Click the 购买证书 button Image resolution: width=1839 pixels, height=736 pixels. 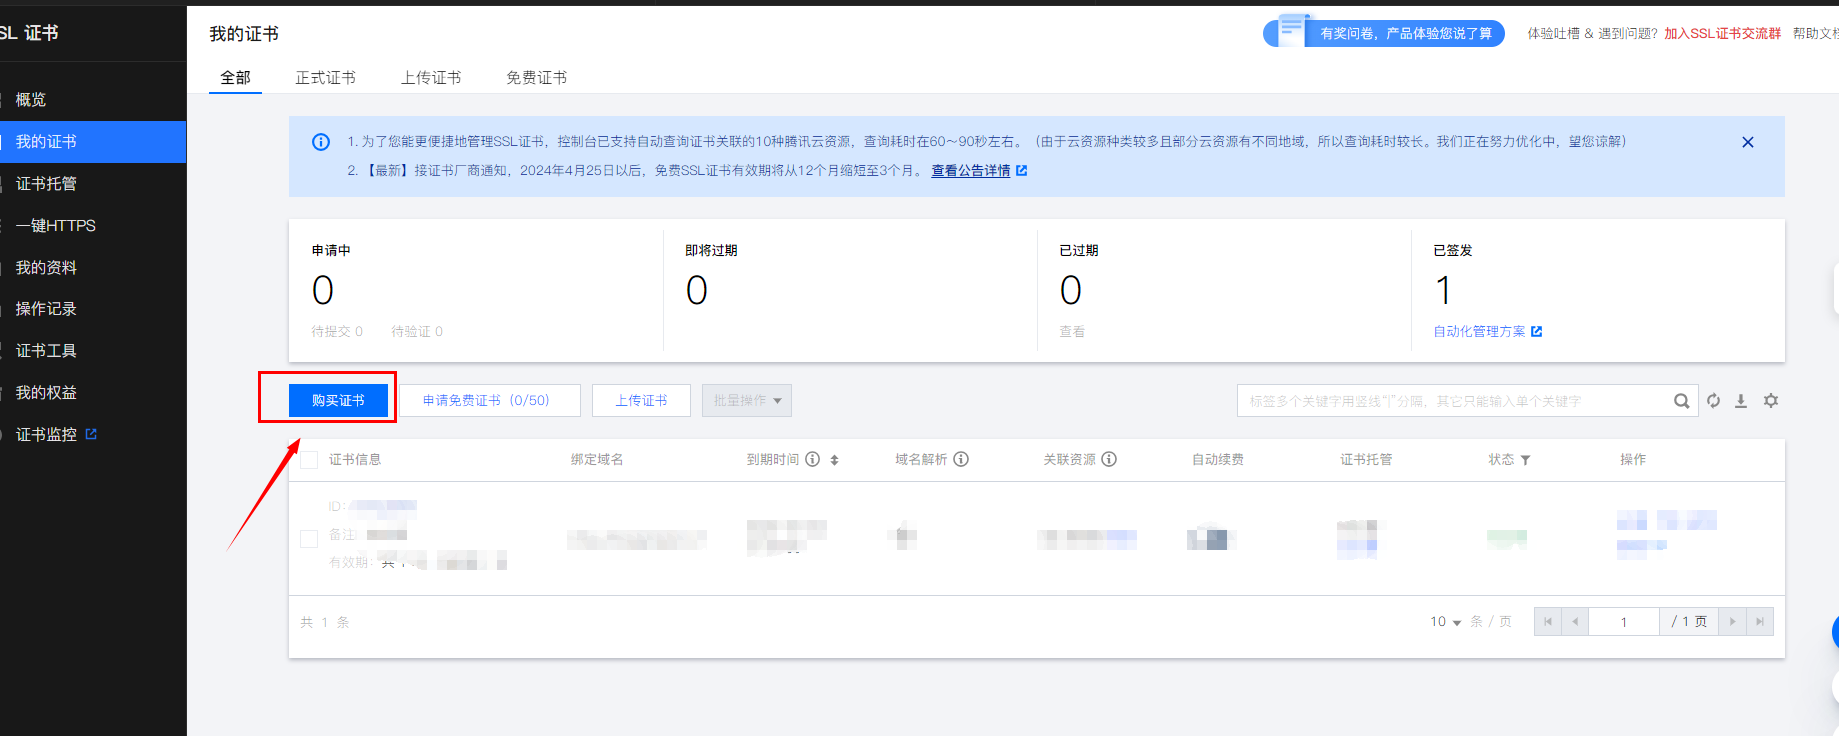click(338, 401)
